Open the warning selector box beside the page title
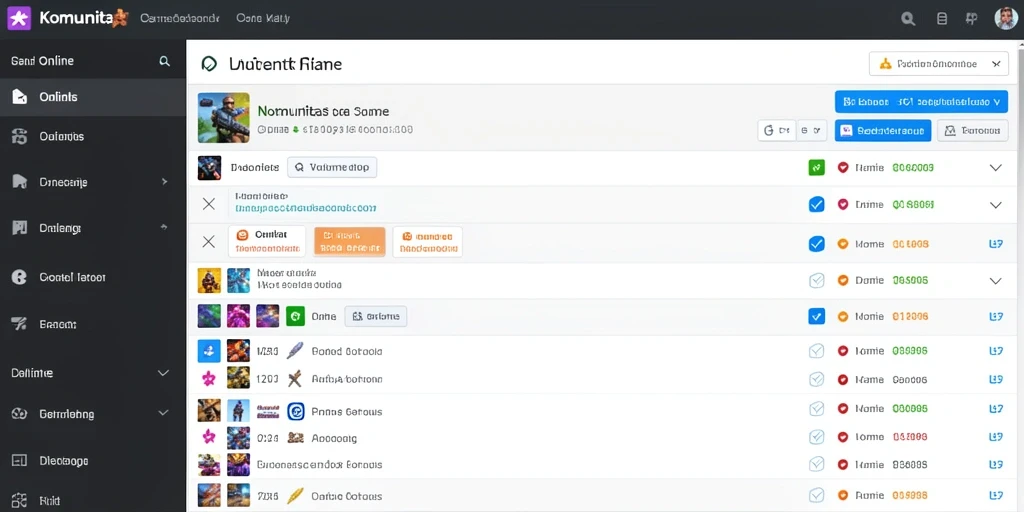 pos(938,64)
